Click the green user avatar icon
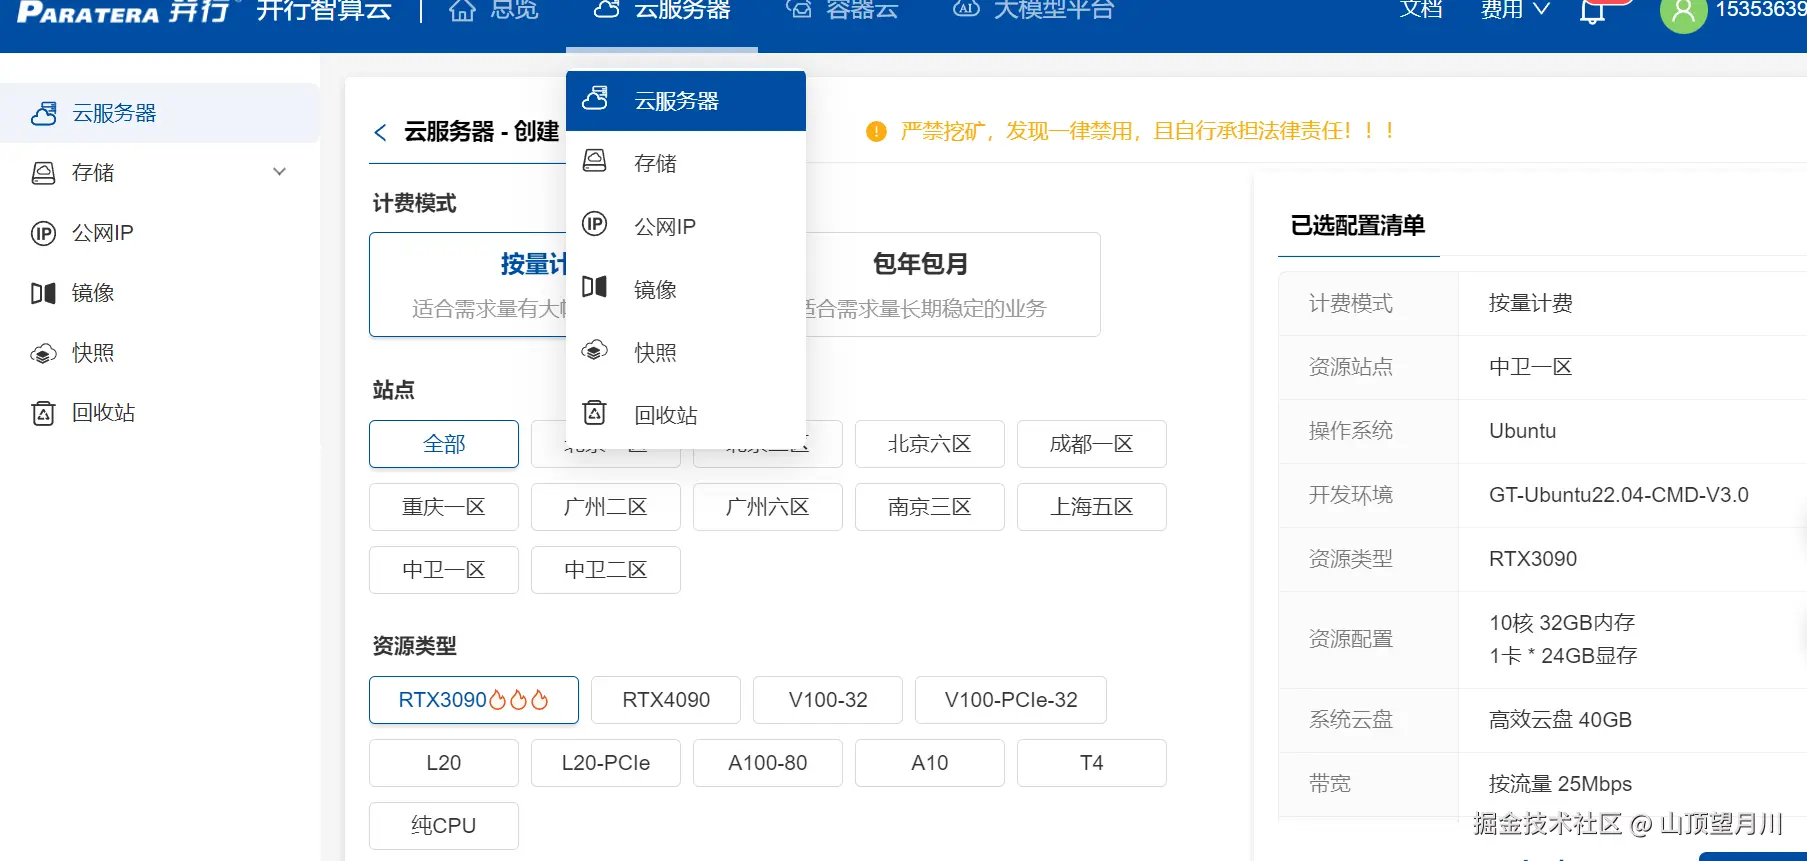 (1683, 12)
